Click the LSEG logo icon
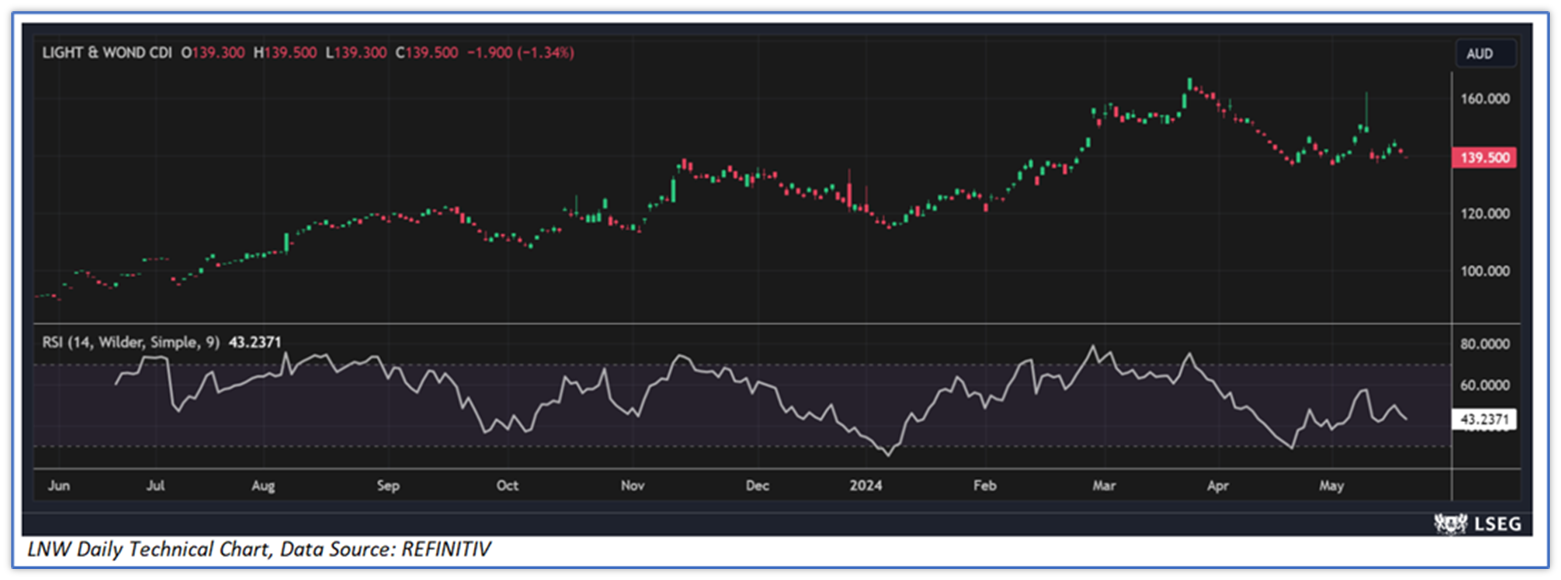Screen dimensions: 1561x580 click(1449, 522)
